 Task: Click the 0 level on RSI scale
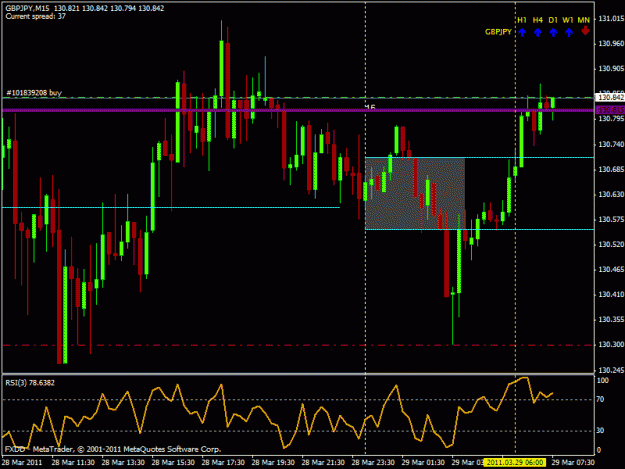(599, 450)
